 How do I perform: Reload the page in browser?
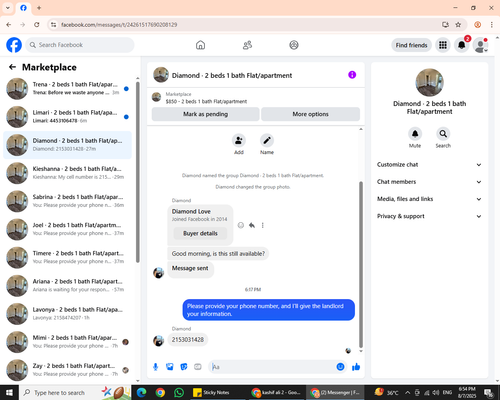pos(37,25)
